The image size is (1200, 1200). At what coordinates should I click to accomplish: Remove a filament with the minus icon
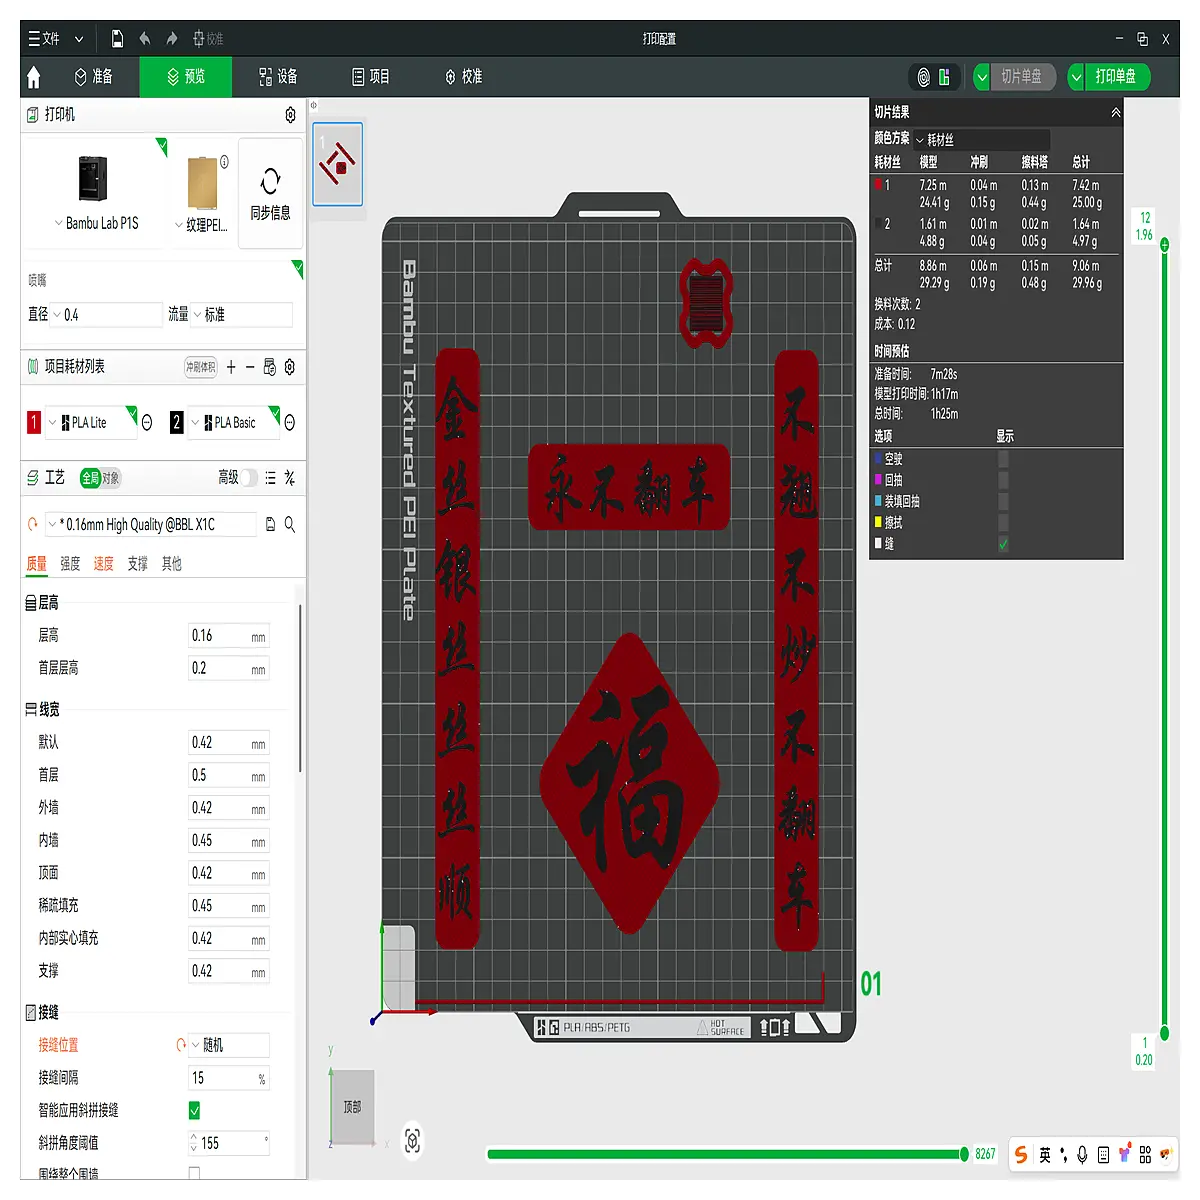tap(250, 367)
